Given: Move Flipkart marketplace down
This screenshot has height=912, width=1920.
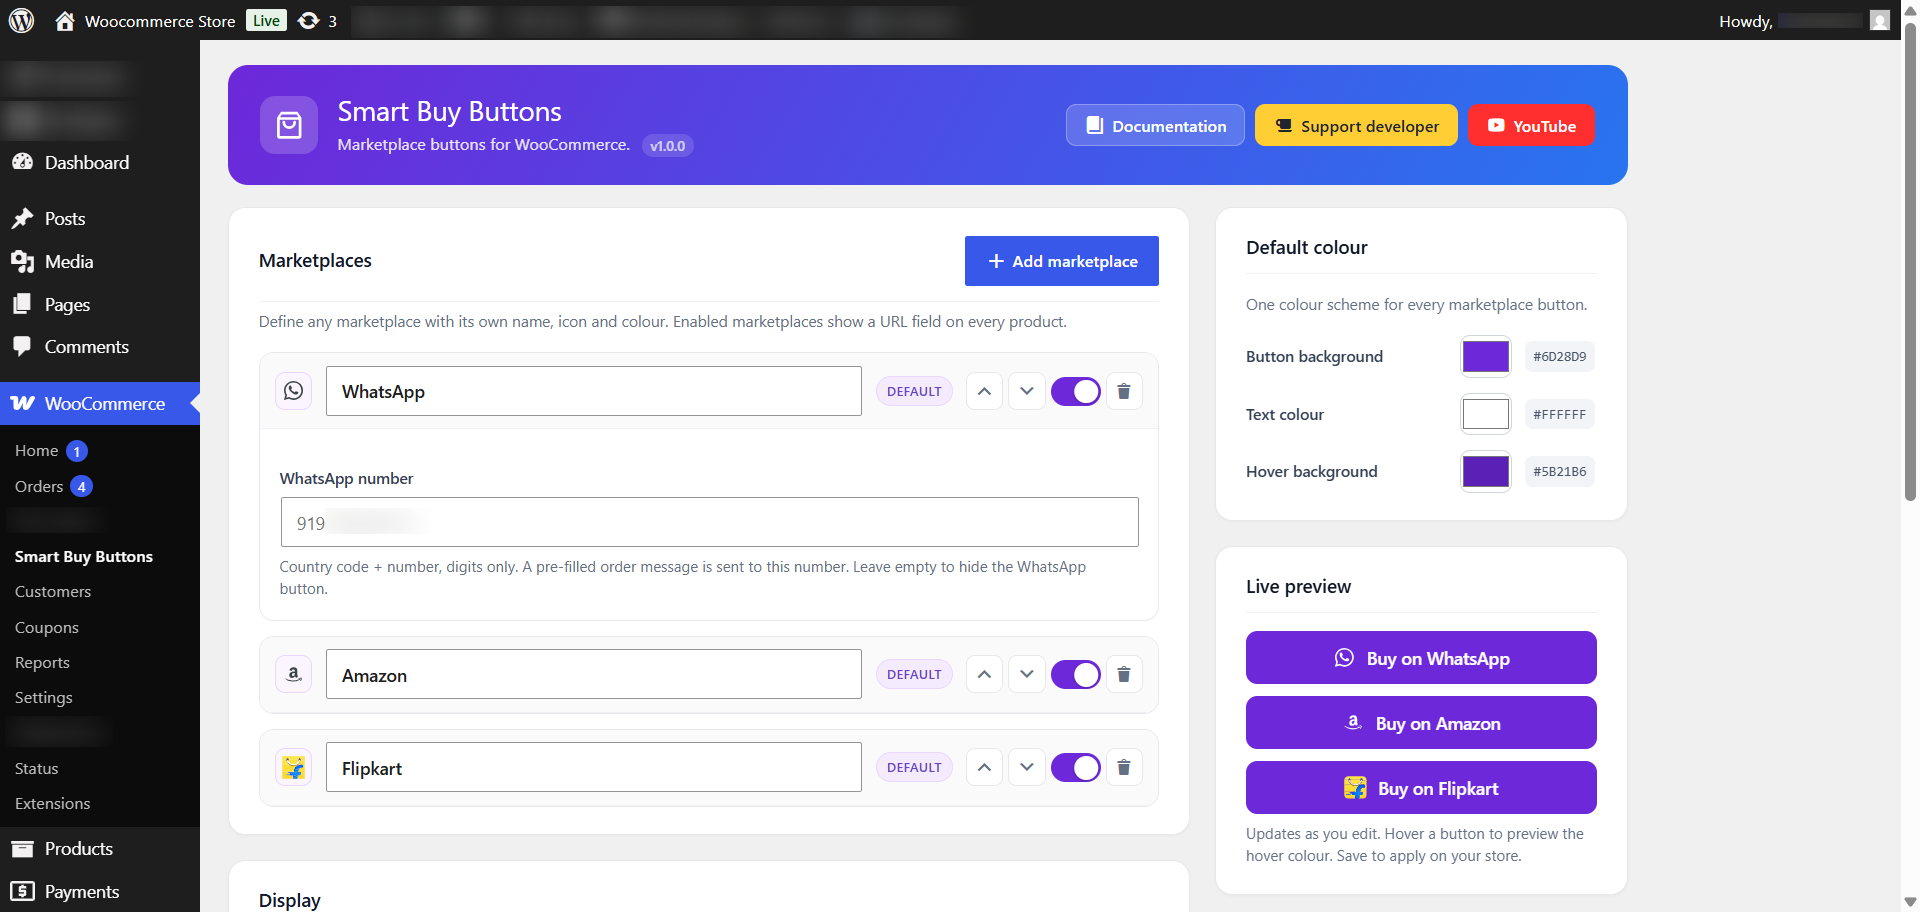Looking at the screenshot, I should tap(1027, 767).
